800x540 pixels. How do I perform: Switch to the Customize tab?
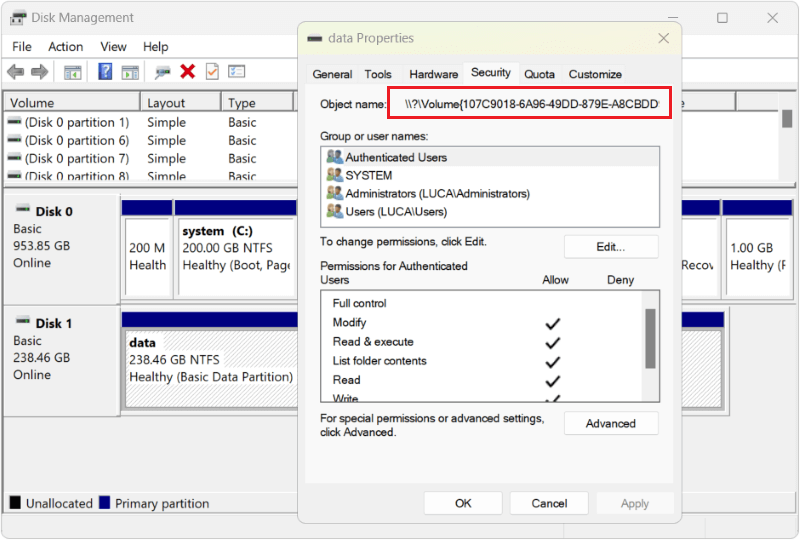tap(595, 75)
